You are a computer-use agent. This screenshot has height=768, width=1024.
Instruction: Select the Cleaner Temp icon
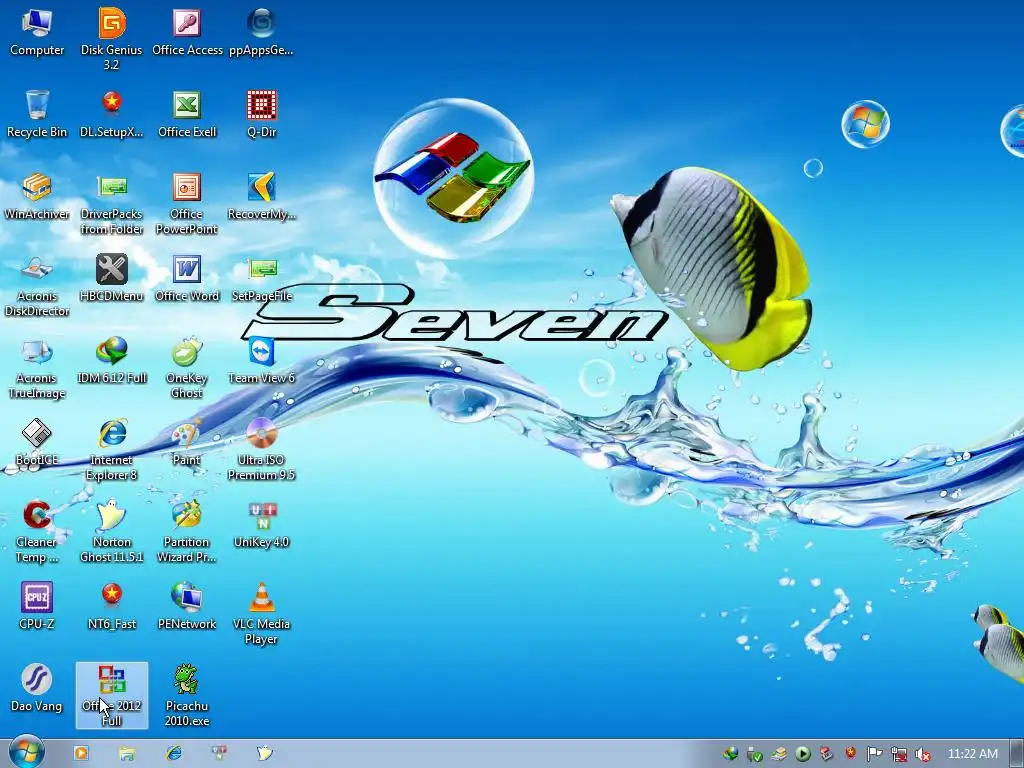tap(37, 532)
